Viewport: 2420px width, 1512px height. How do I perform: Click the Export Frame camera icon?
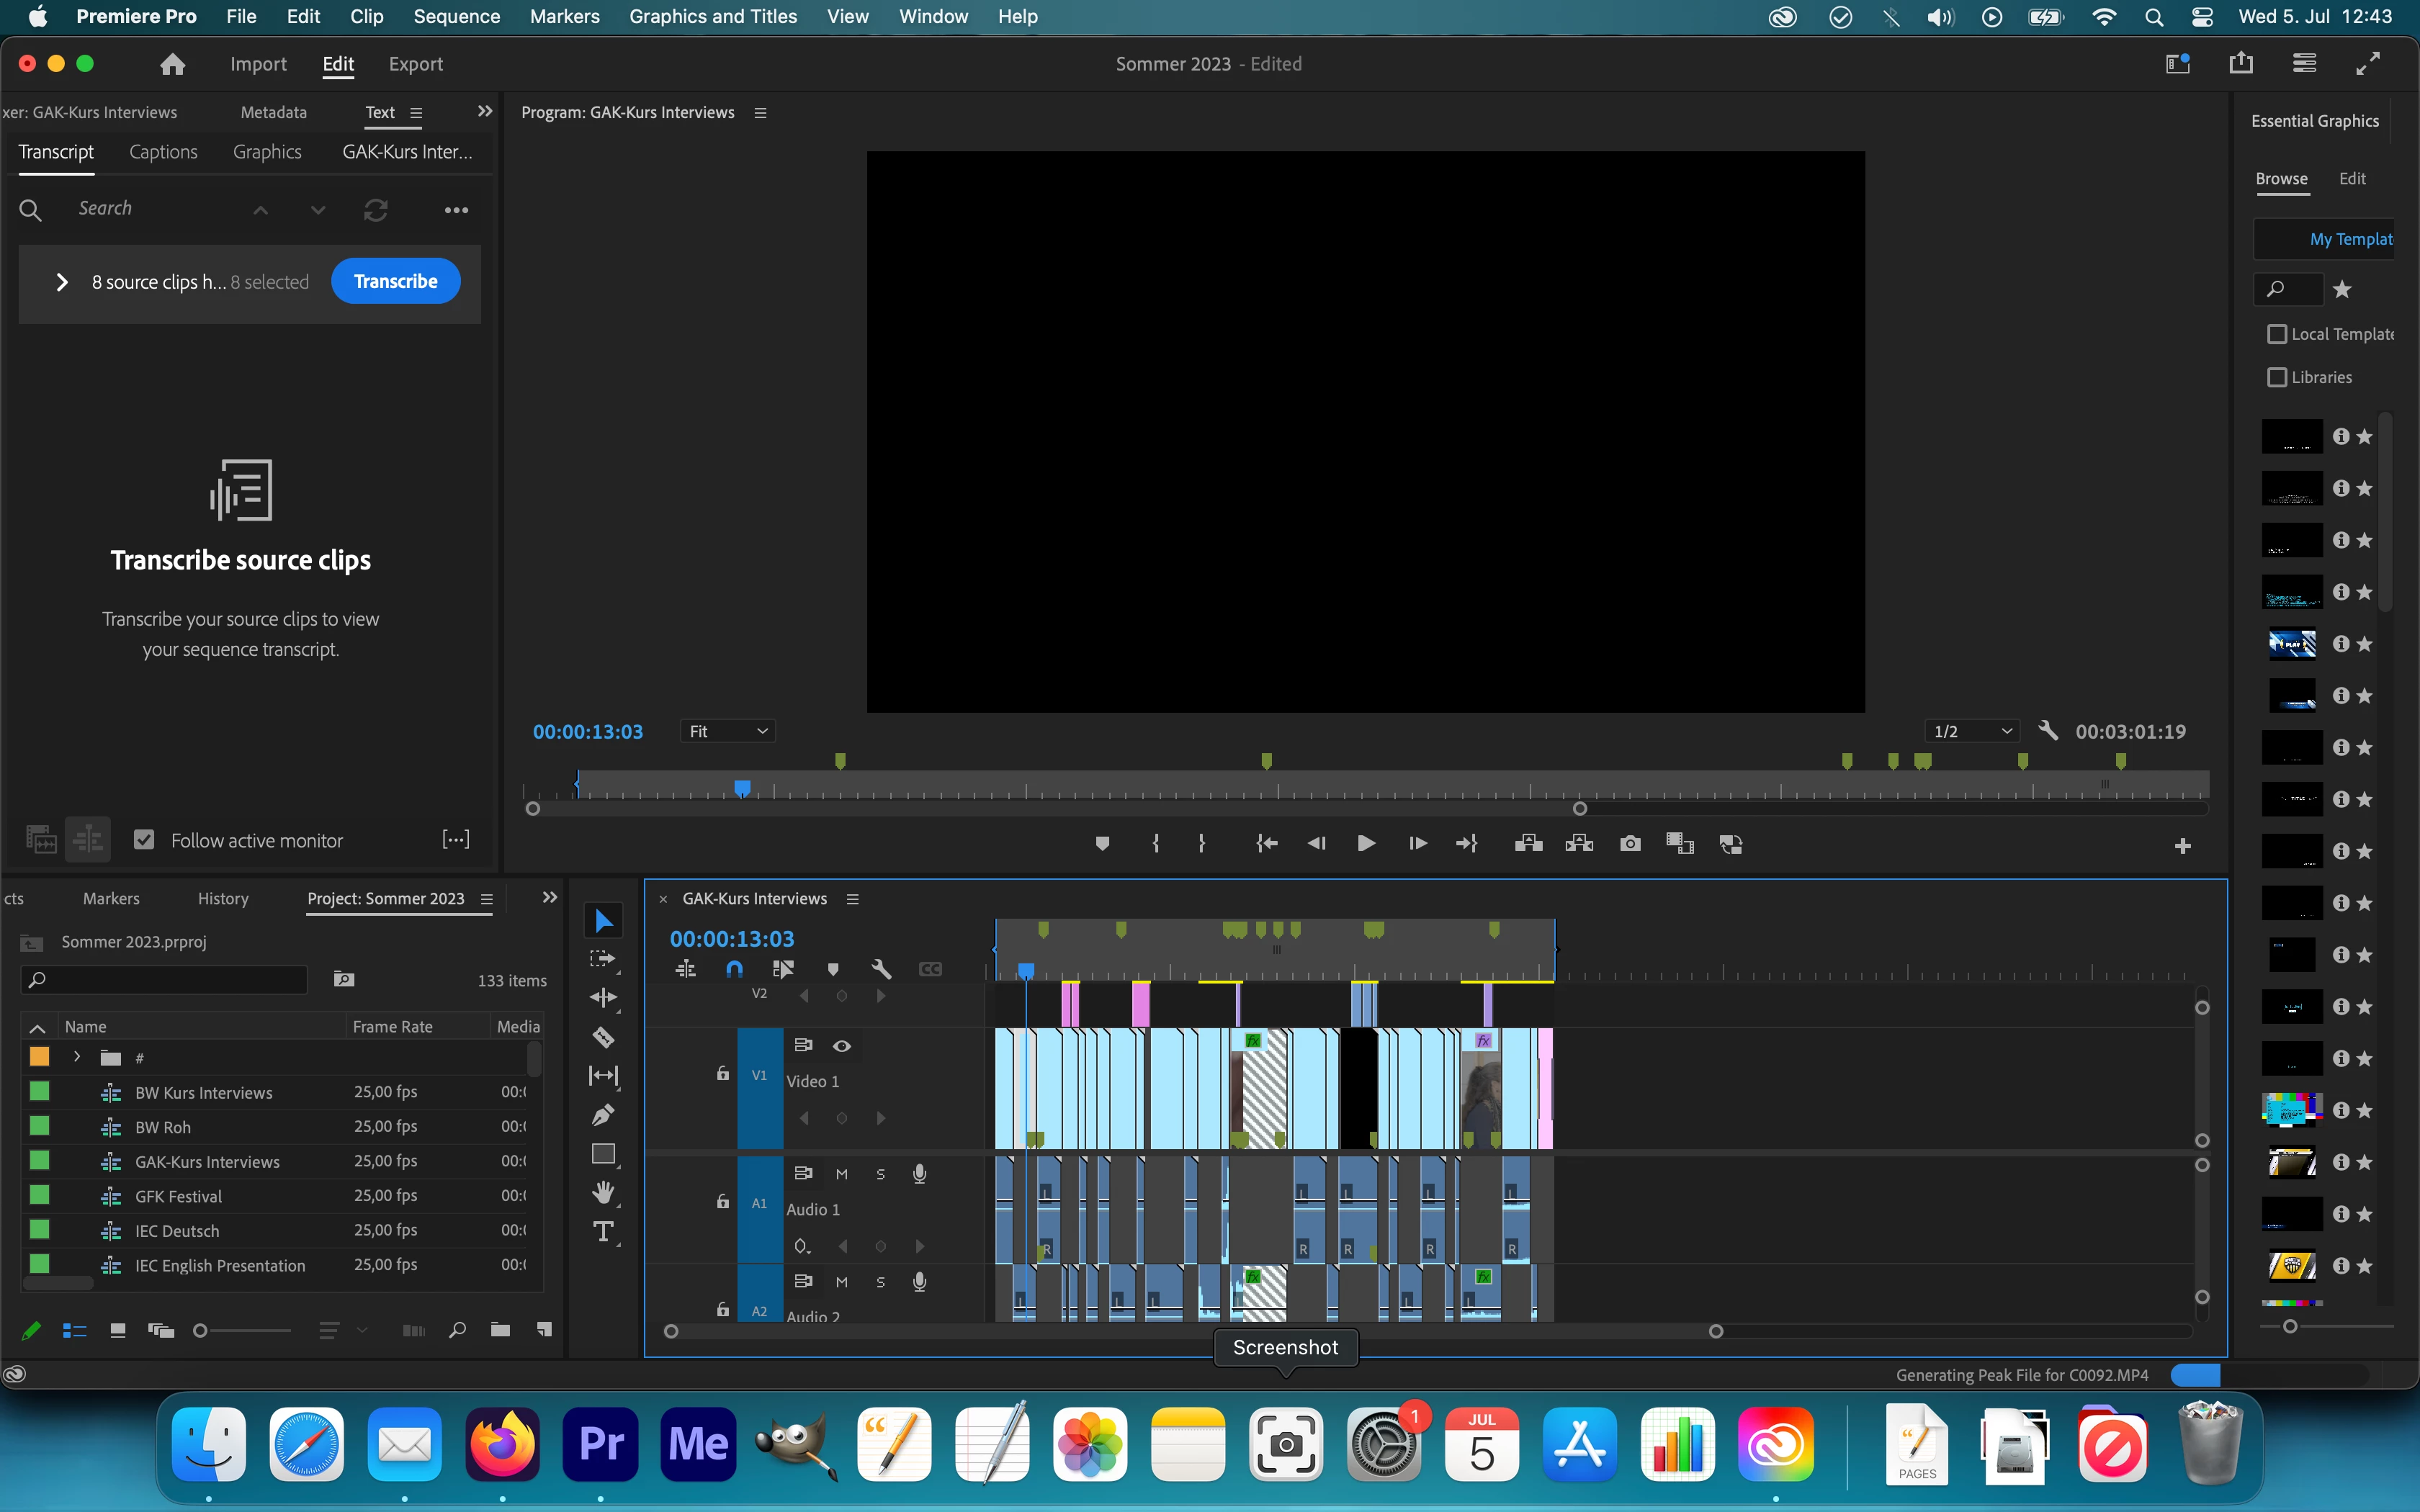pos(1629,844)
